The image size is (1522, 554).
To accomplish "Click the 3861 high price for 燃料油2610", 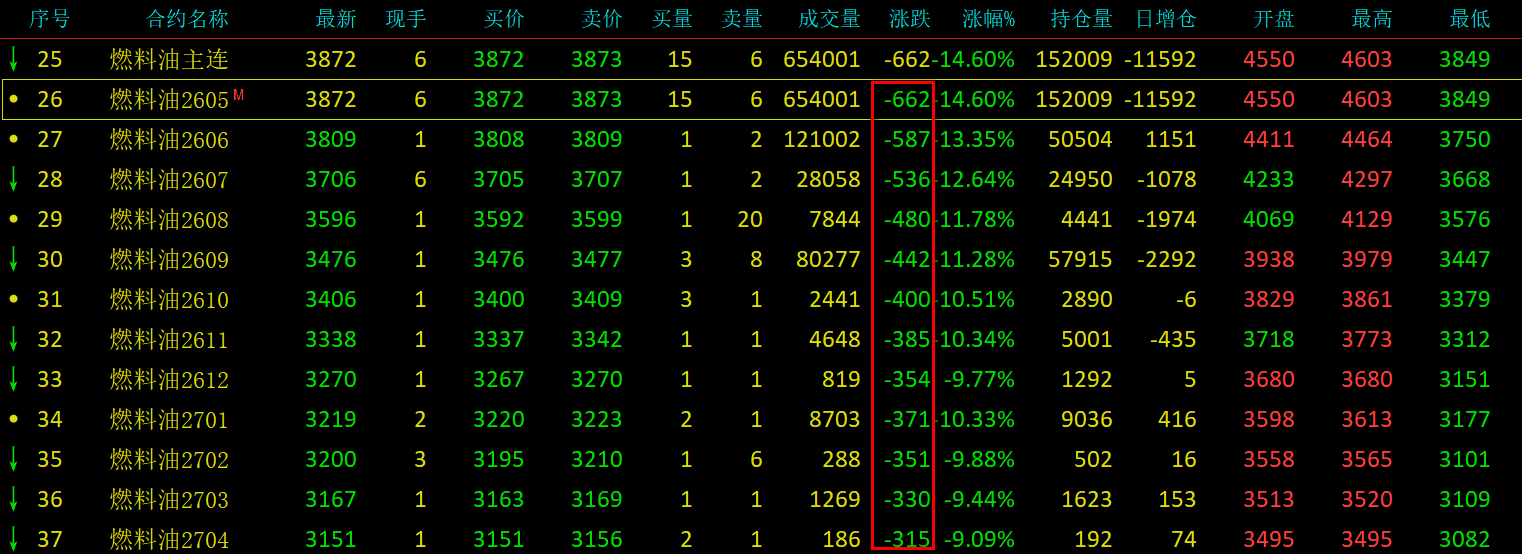I will click(x=1366, y=300).
